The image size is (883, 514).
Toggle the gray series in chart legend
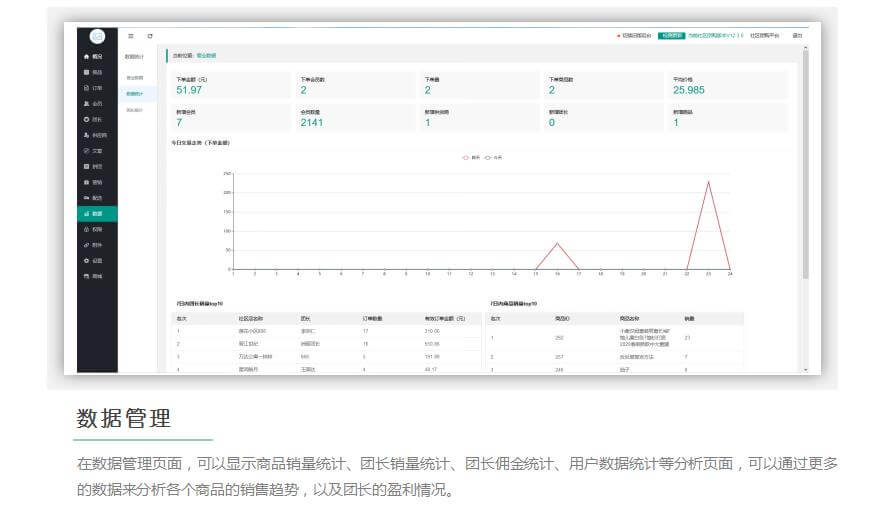492,157
